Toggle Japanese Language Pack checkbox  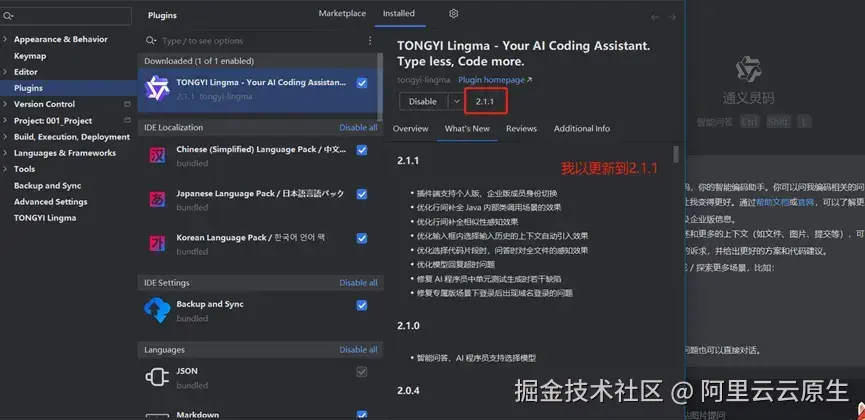point(362,194)
